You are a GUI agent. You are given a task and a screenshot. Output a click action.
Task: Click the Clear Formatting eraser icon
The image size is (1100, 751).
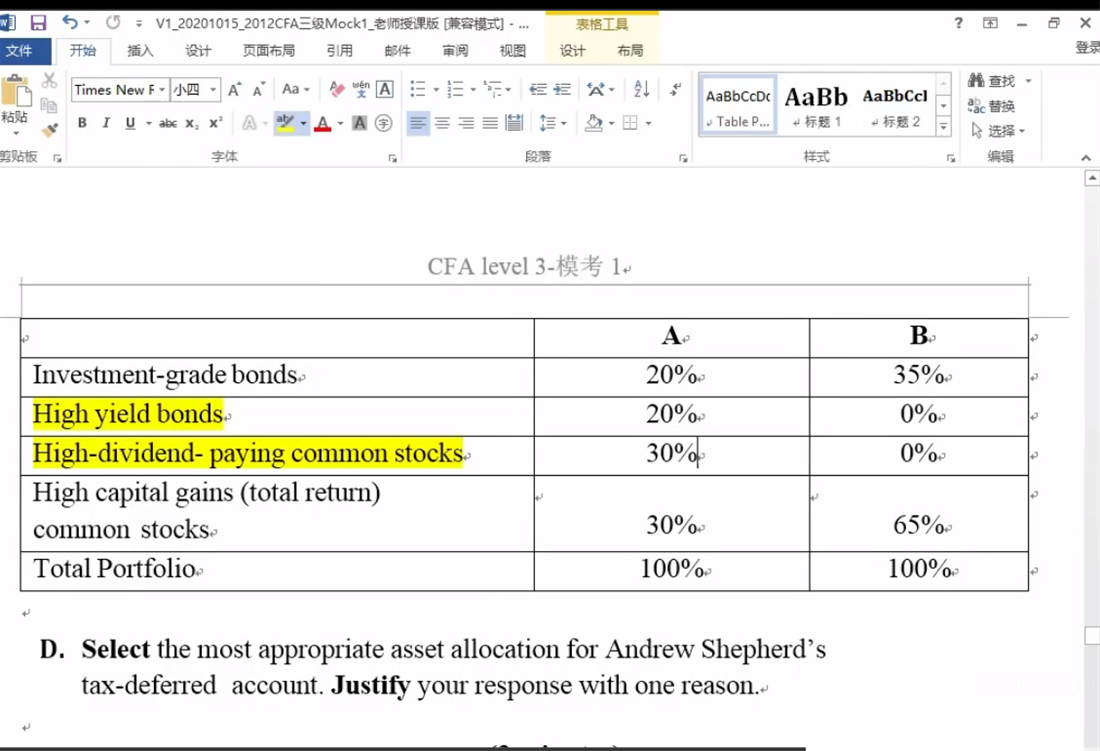point(336,89)
